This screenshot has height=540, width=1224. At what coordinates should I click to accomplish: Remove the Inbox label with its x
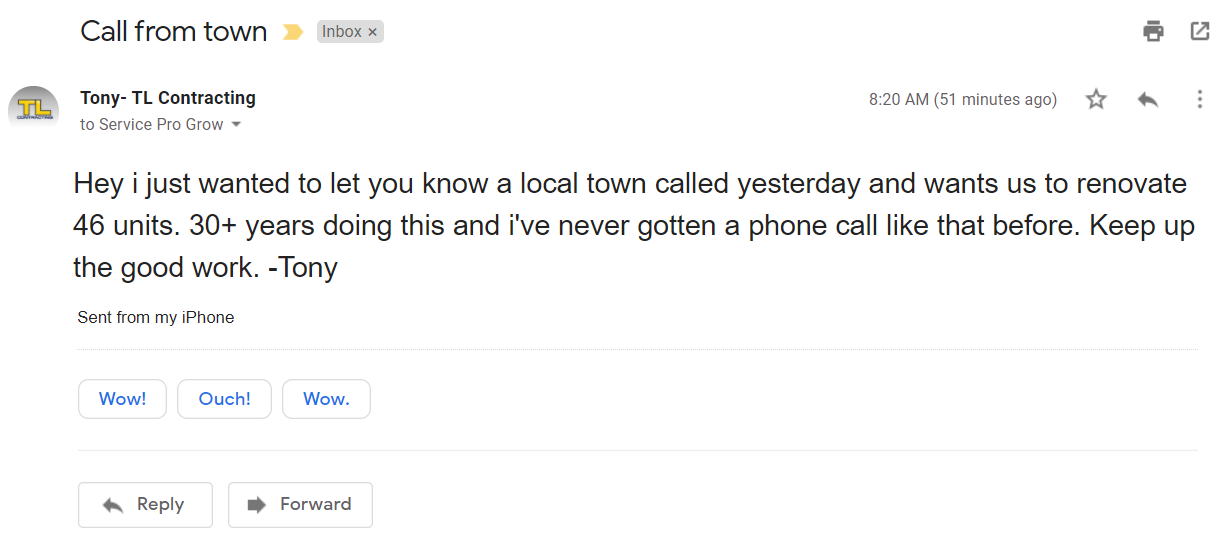point(373,32)
